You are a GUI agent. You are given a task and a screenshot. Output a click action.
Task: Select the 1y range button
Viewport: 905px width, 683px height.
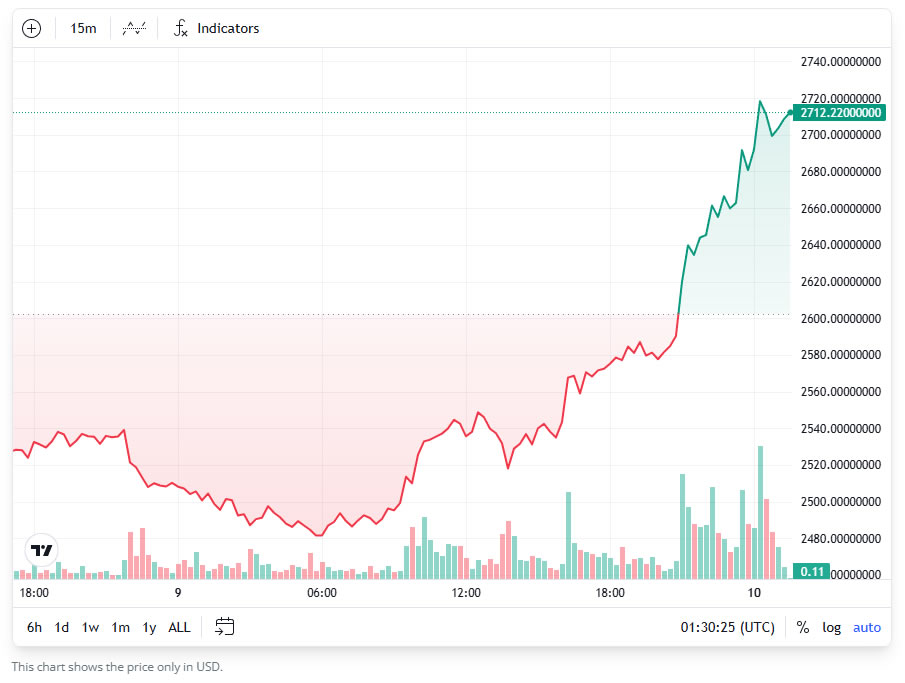[148, 627]
